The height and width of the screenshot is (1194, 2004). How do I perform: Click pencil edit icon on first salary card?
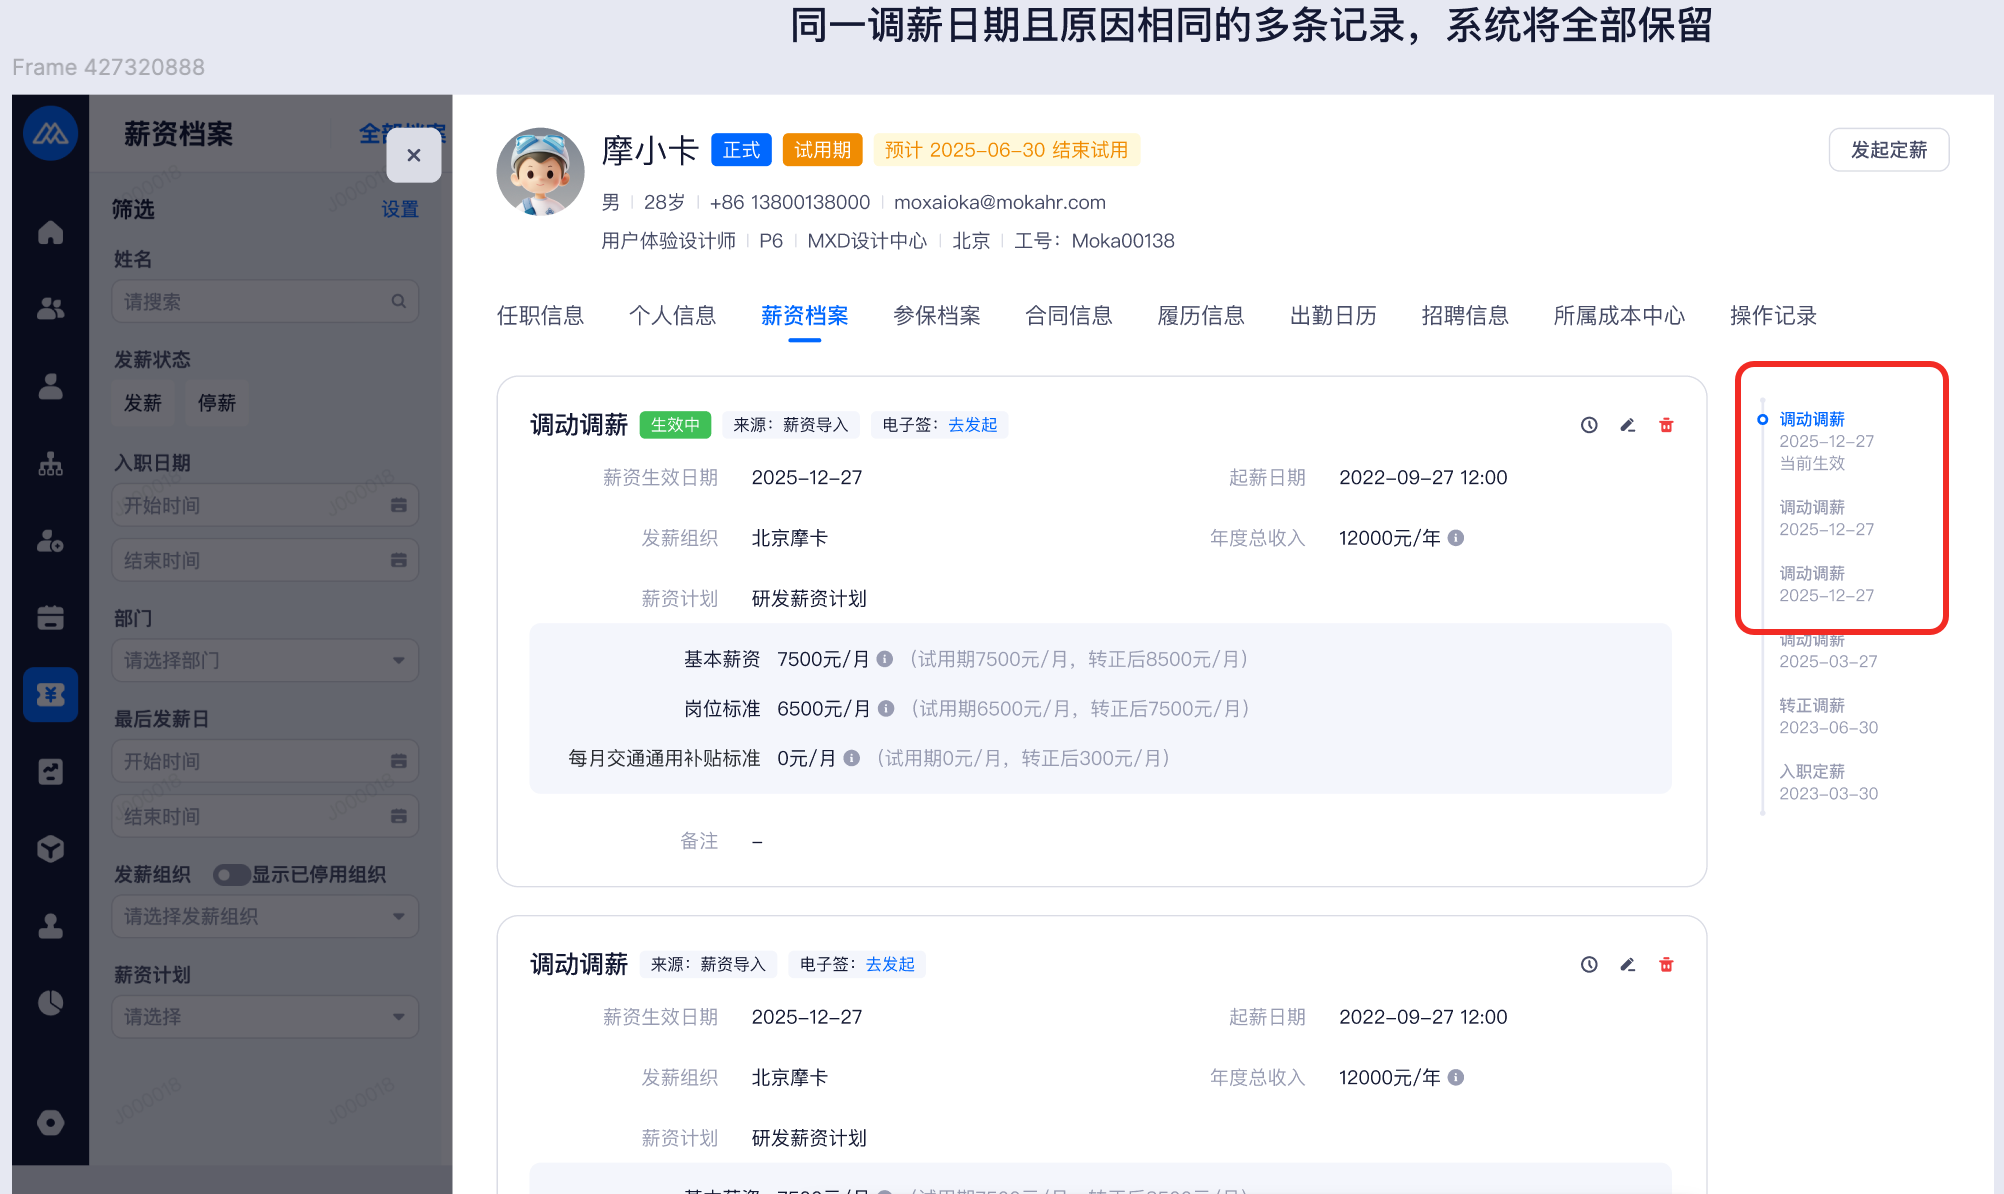coord(1627,425)
